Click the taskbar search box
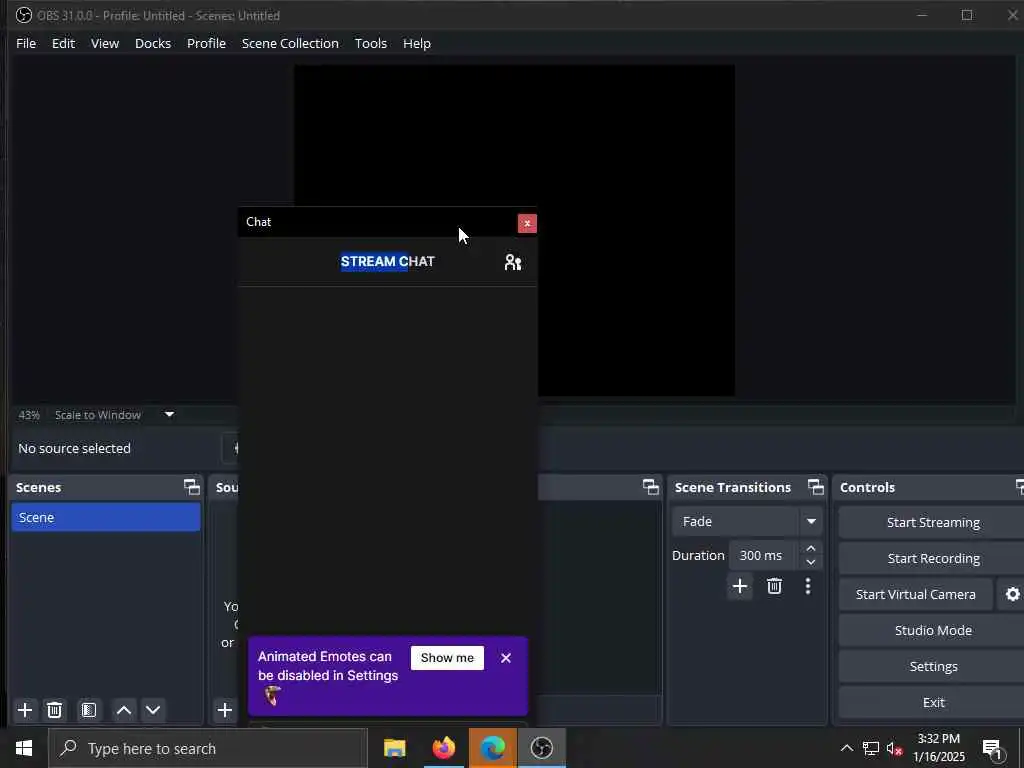The image size is (1024, 768). (x=208, y=748)
